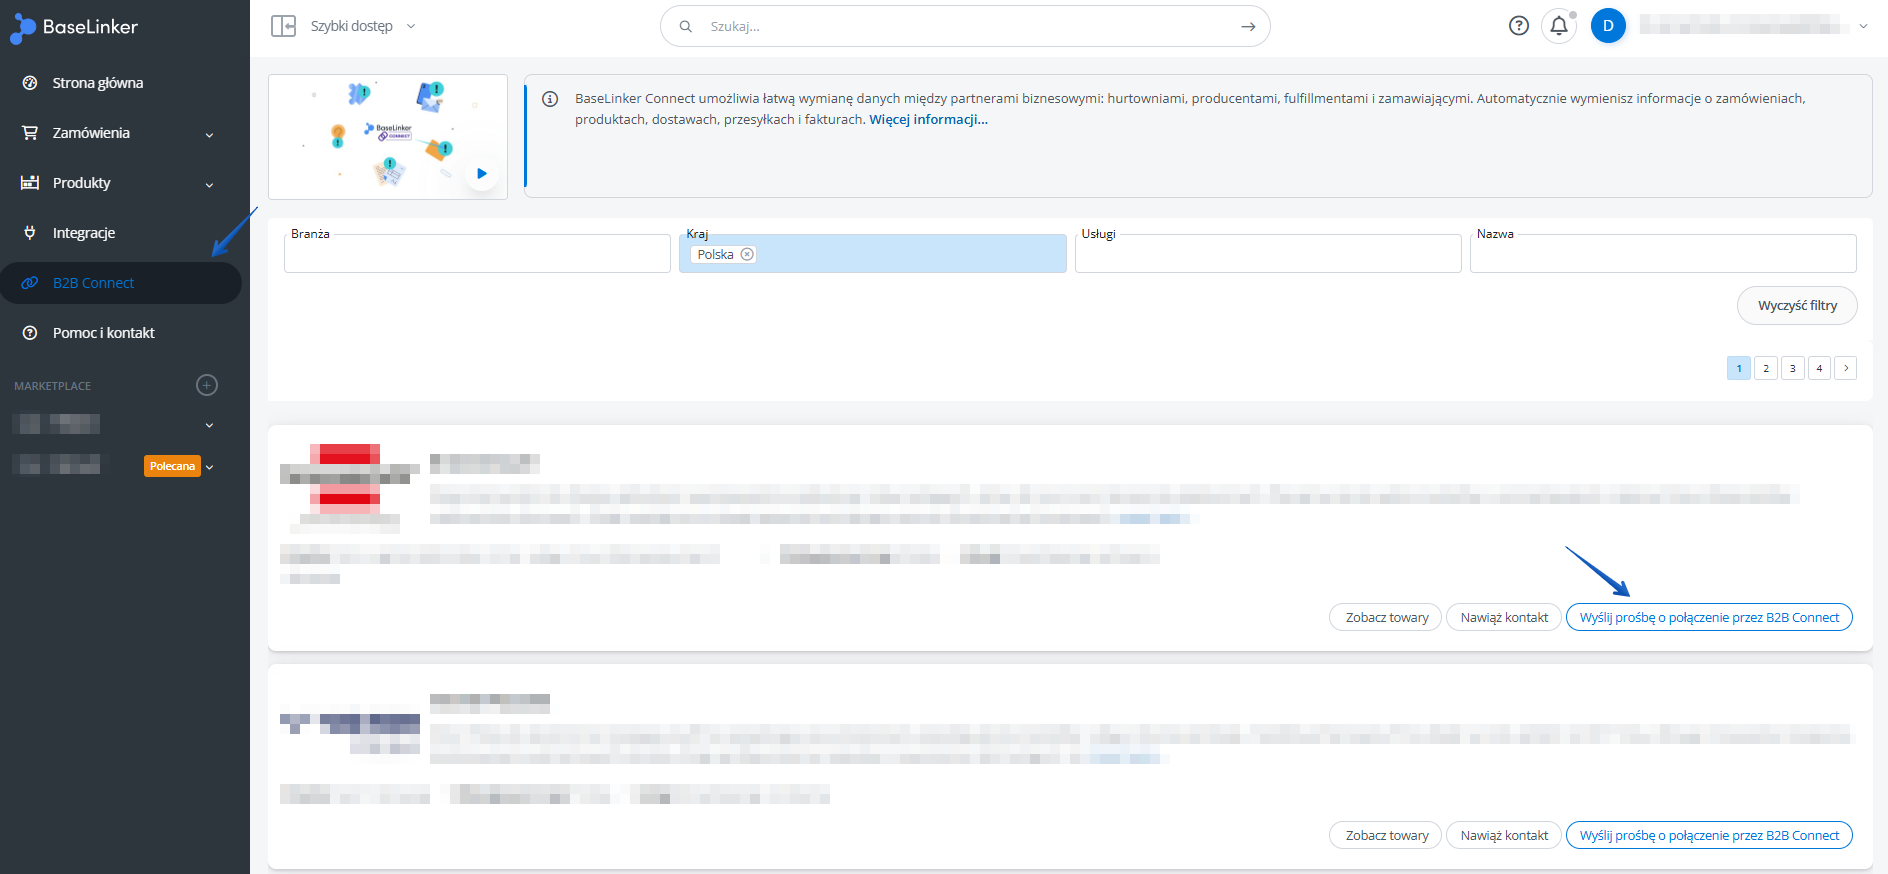This screenshot has width=1888, height=874.
Task: Open the Szybki dostęp dropdown
Action: coord(363,26)
